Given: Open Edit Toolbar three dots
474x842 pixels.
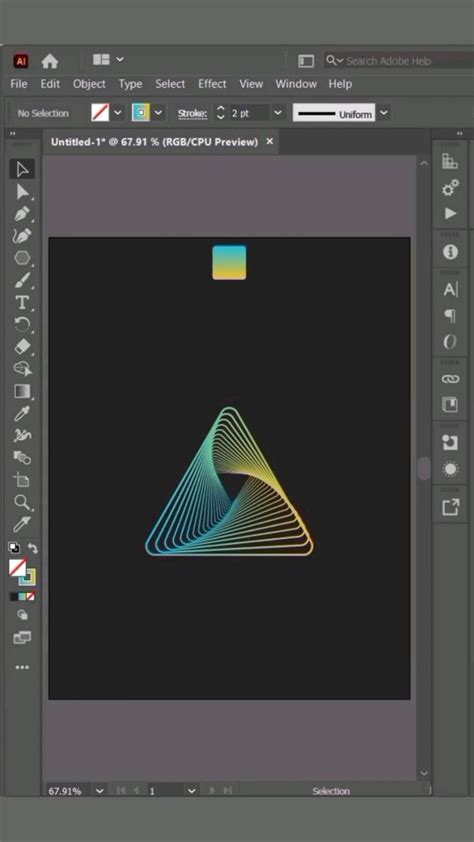Looking at the screenshot, I should pyautogui.click(x=22, y=667).
